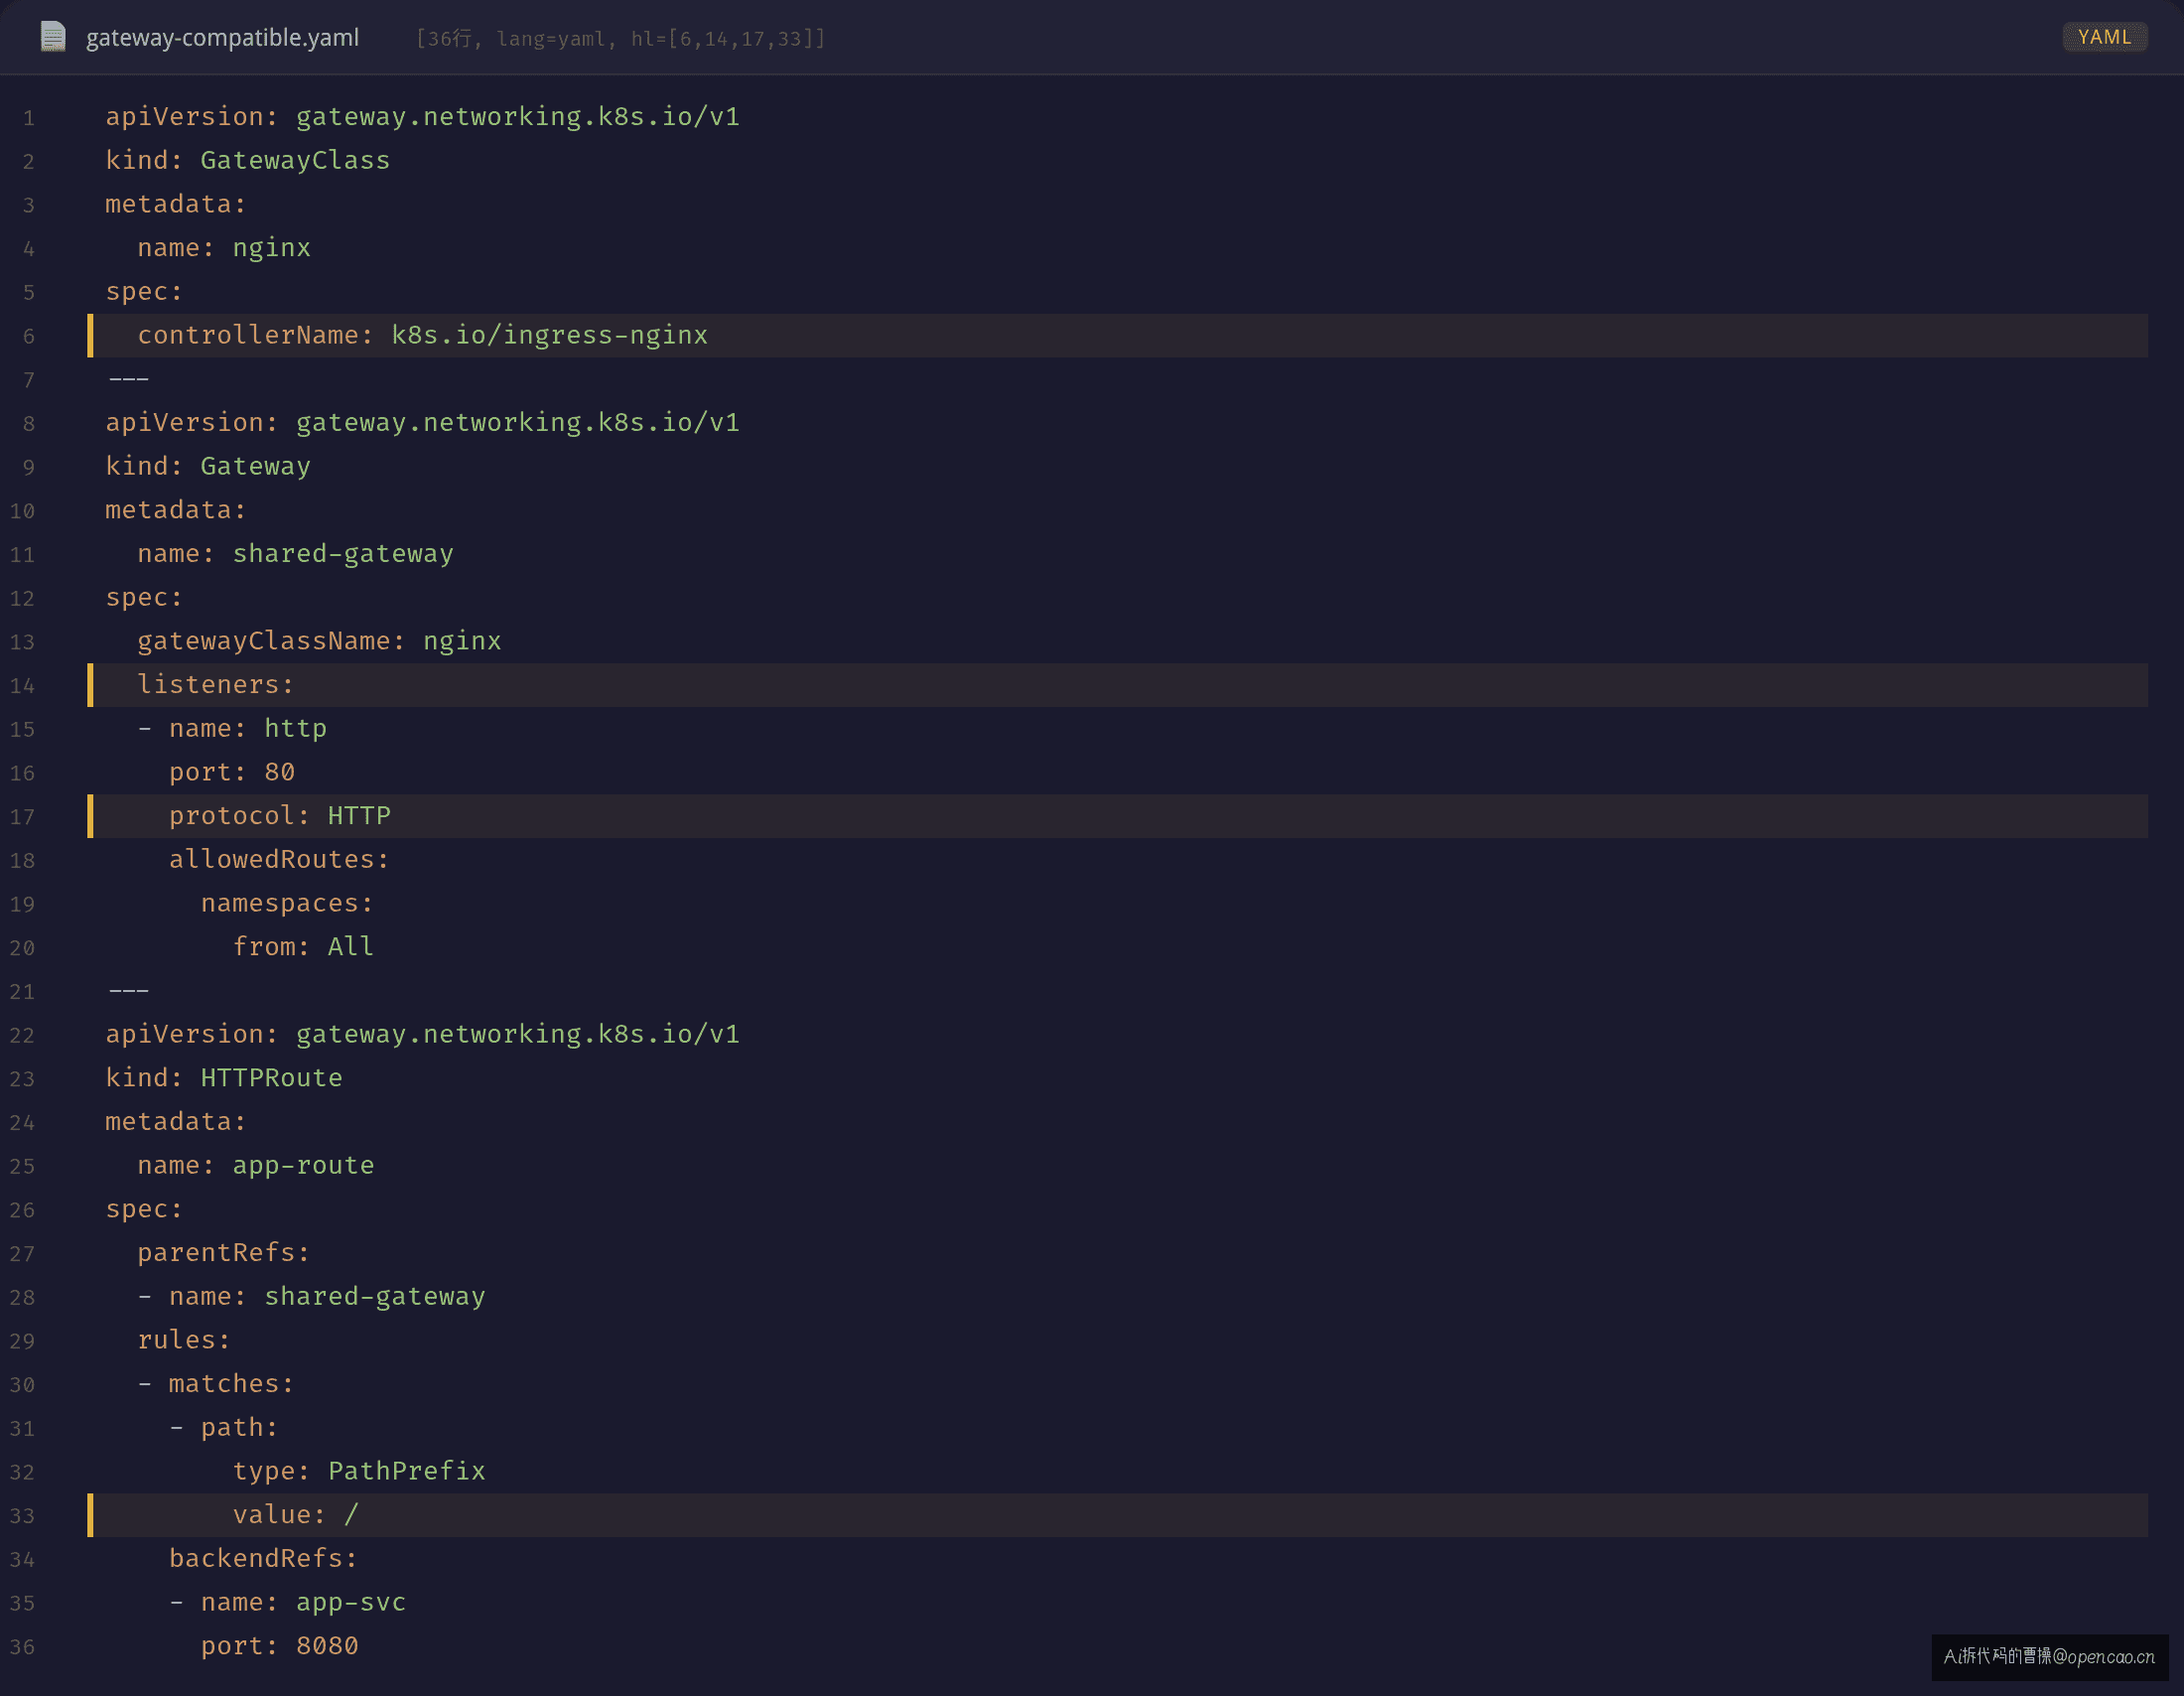Click the from All namespaces value
This screenshot has width=2184, height=1696.
(x=351, y=947)
